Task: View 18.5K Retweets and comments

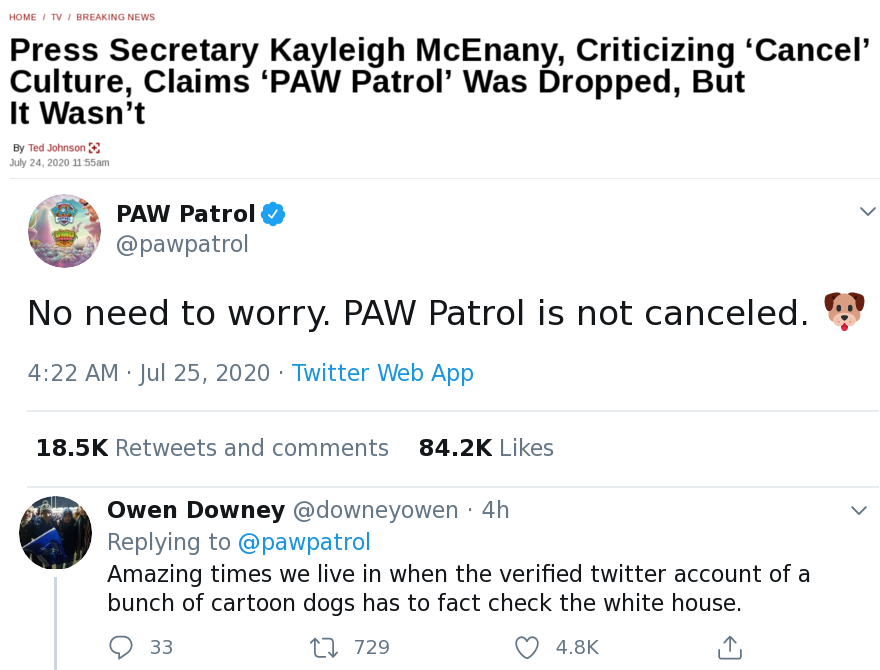Action: click(212, 448)
